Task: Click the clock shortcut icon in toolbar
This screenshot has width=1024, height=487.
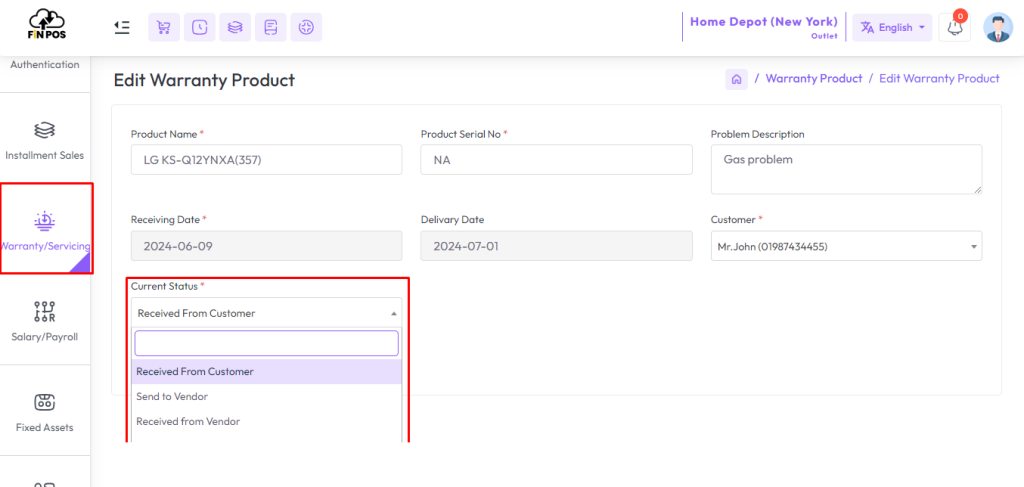Action: click(200, 27)
